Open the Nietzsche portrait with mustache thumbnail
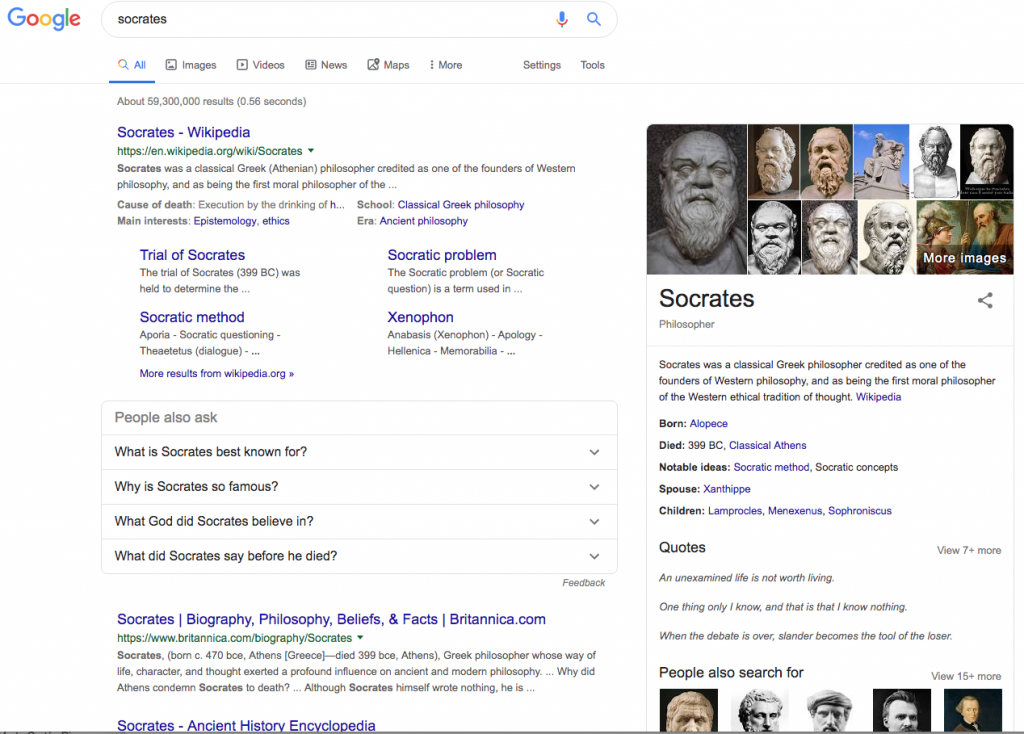 [901, 710]
